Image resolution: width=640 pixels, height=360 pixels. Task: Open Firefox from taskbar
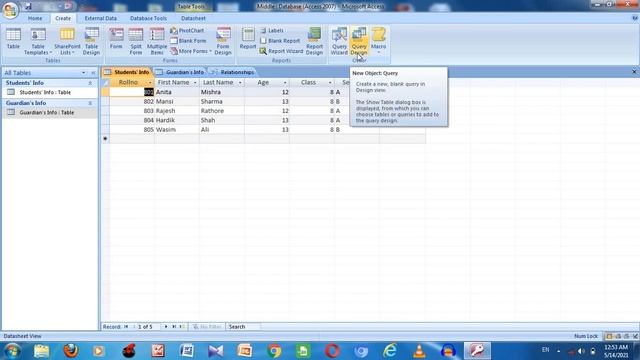(x=71, y=351)
